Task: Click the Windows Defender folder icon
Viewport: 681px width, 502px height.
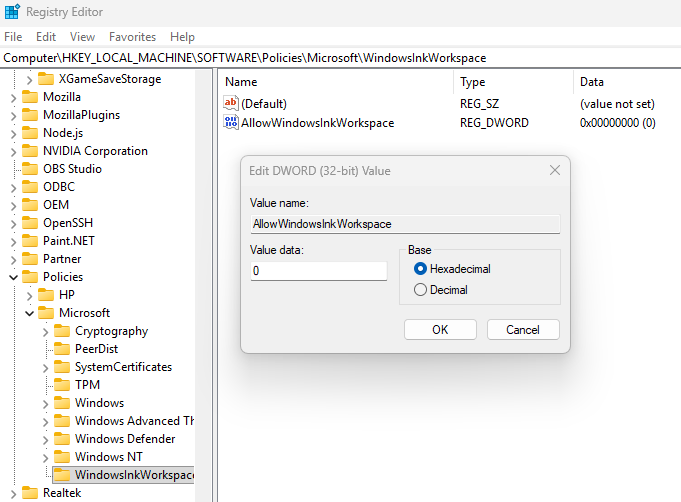Action: (x=62, y=439)
